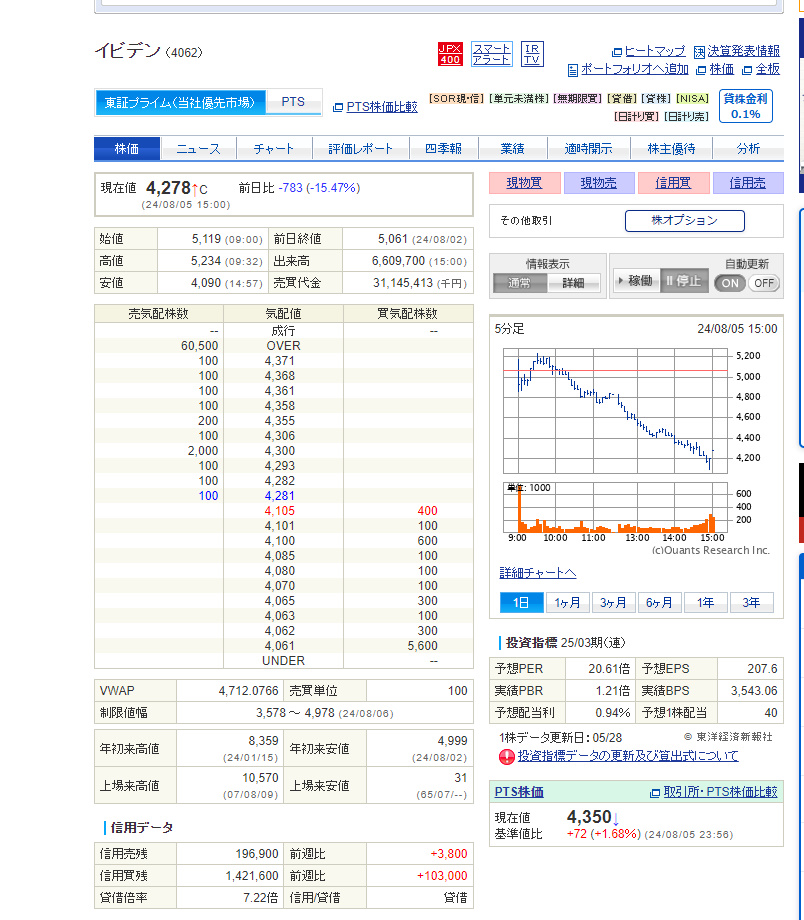Click the JPX 400 index badge
The height and width of the screenshot is (920, 804).
[450, 54]
